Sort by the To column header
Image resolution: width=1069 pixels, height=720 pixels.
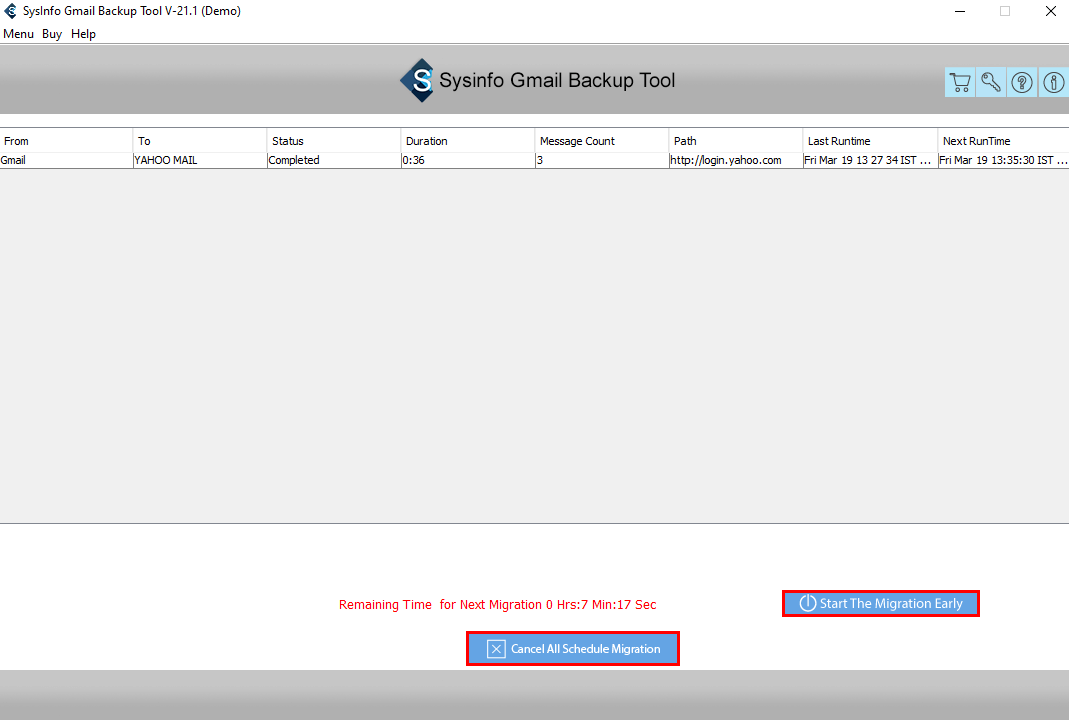point(200,141)
